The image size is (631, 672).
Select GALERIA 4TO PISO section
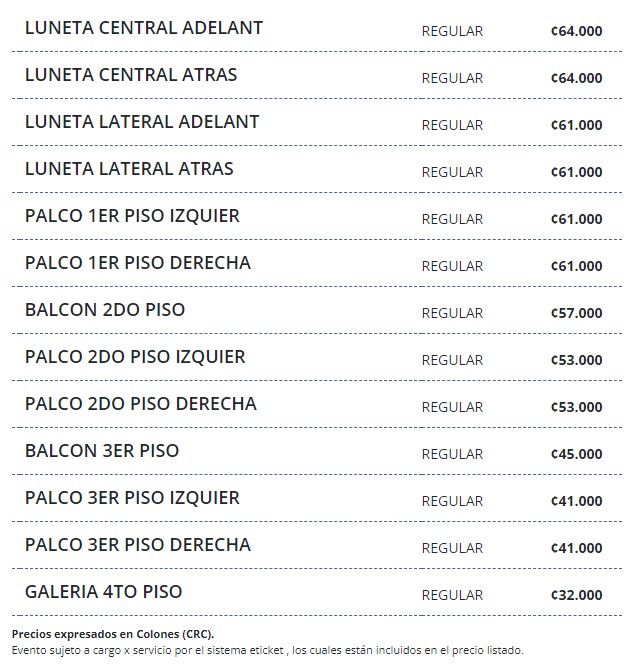[104, 592]
